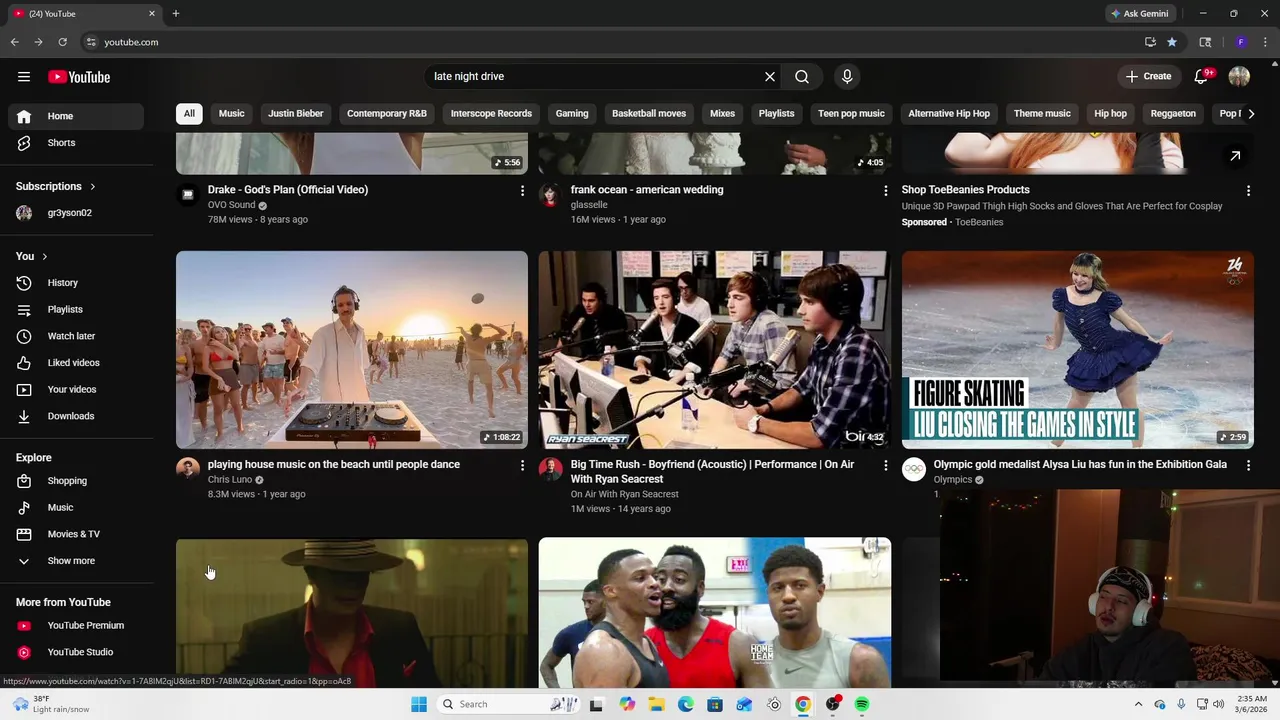Click the search magnifier button
This screenshot has width=1280, height=720.
(x=802, y=76)
